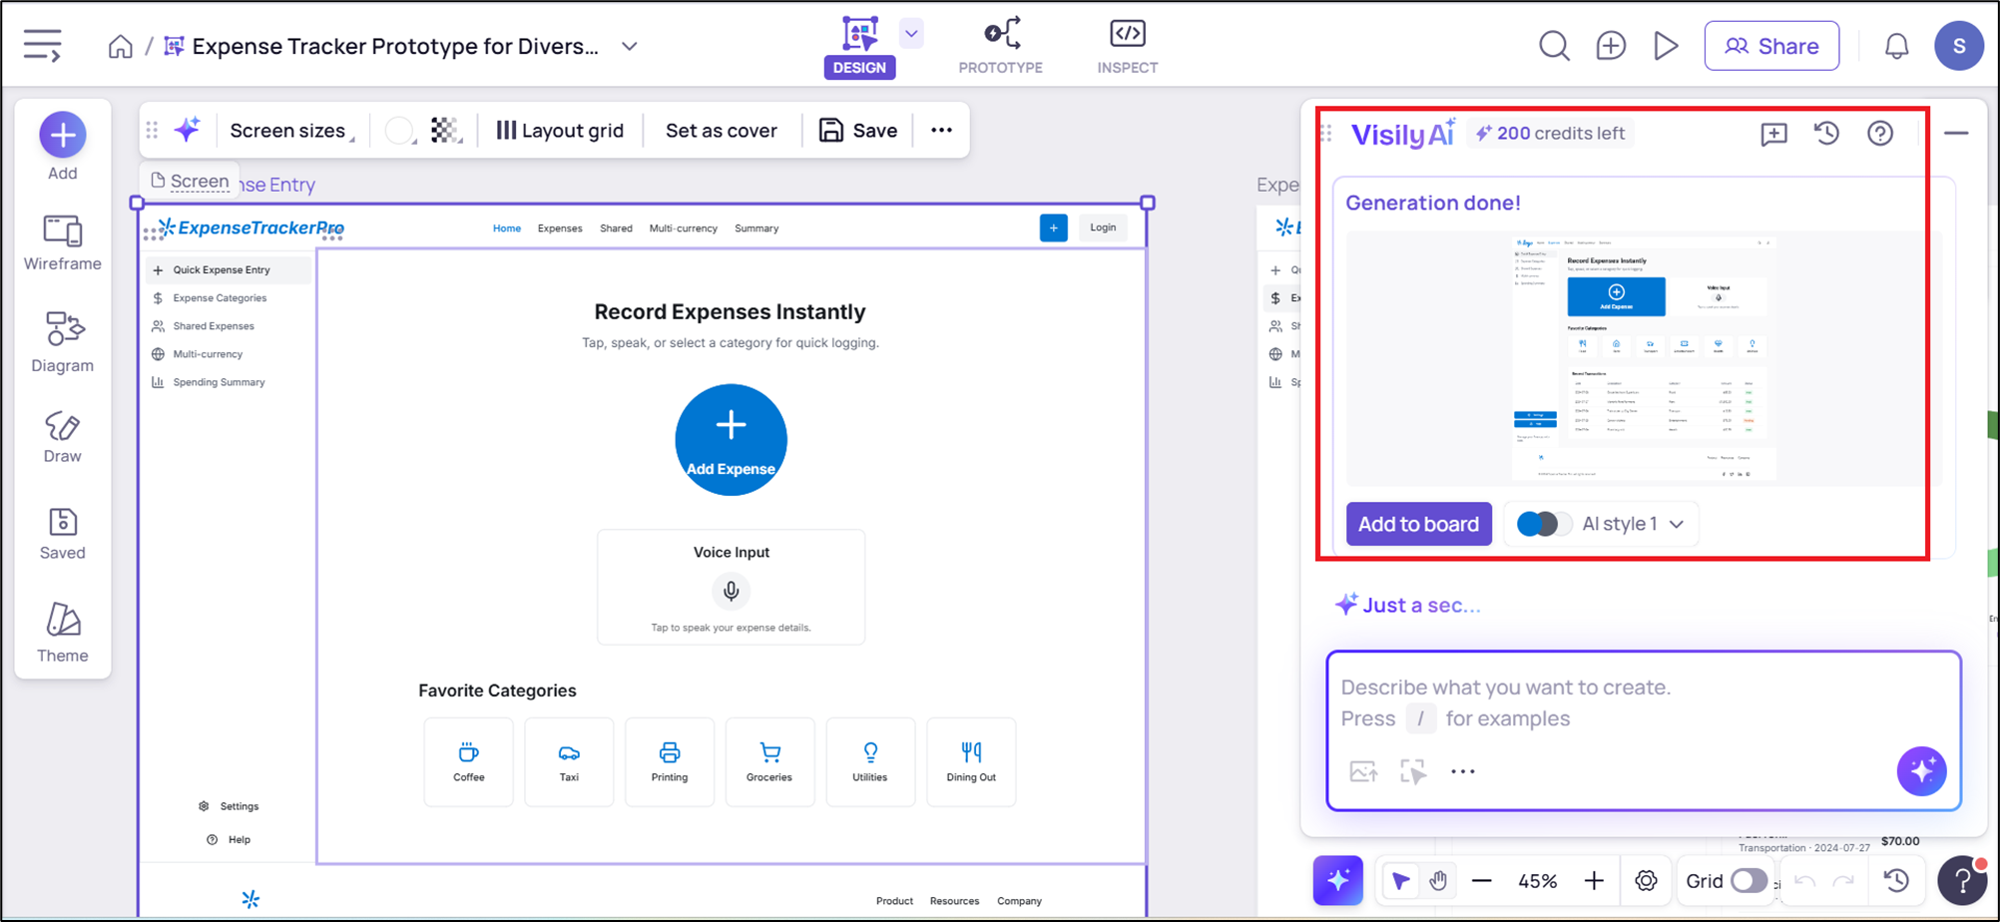Select Quick Expense Entry sidebar item
Image resolution: width=2000 pixels, height=922 pixels.
point(230,270)
